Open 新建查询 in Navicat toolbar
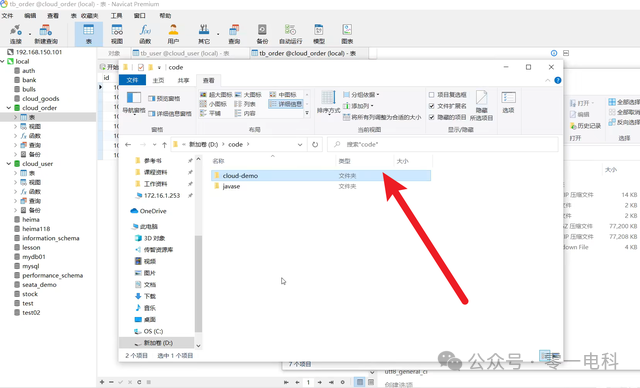640x388 pixels. (x=46, y=34)
